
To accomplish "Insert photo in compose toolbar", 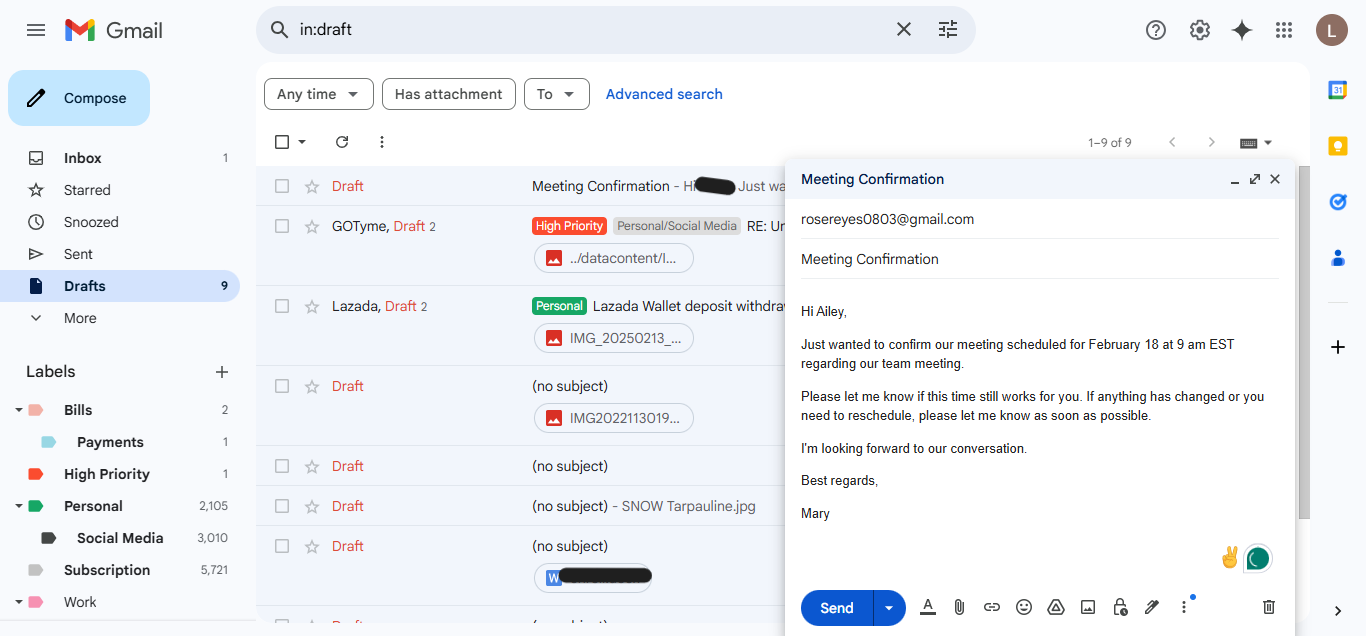I will pos(1088,607).
